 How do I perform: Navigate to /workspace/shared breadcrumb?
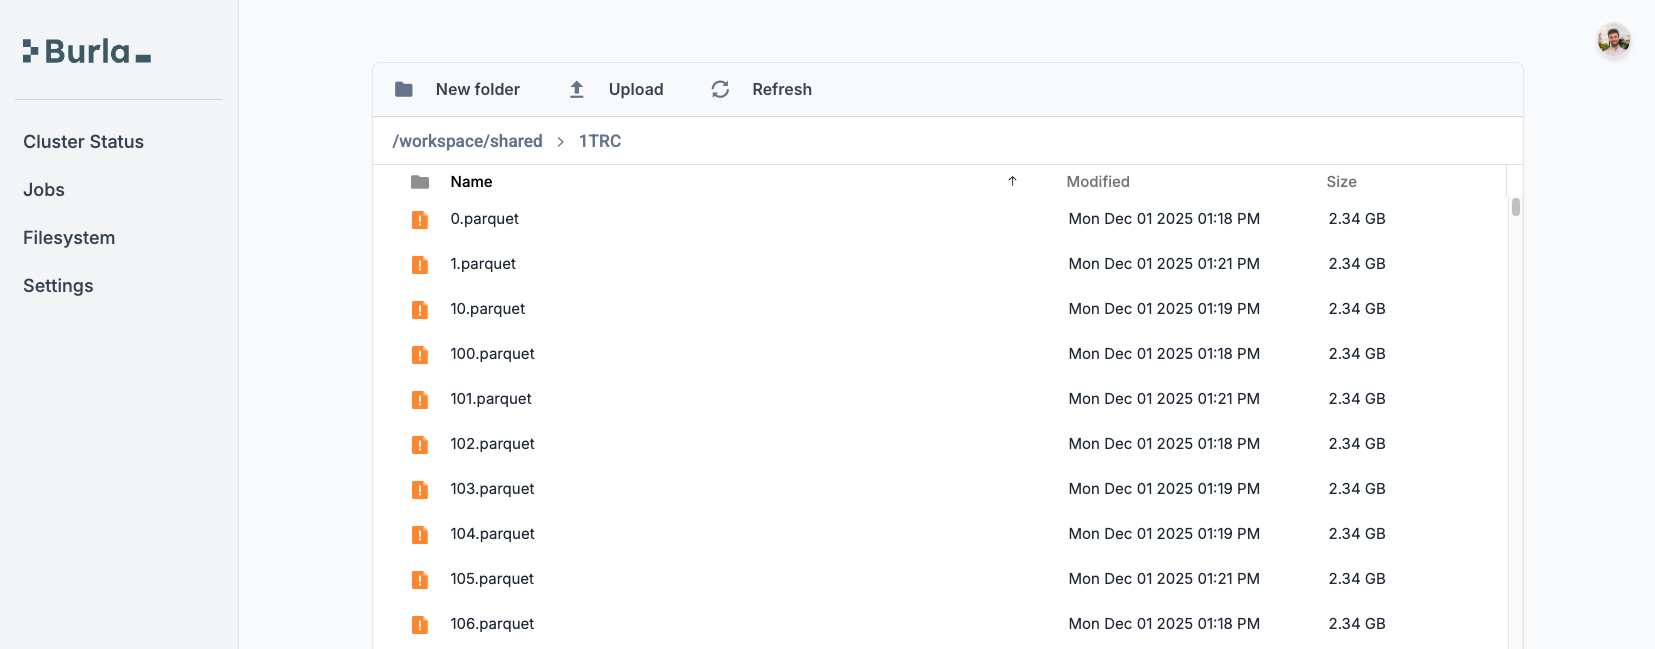(x=467, y=141)
